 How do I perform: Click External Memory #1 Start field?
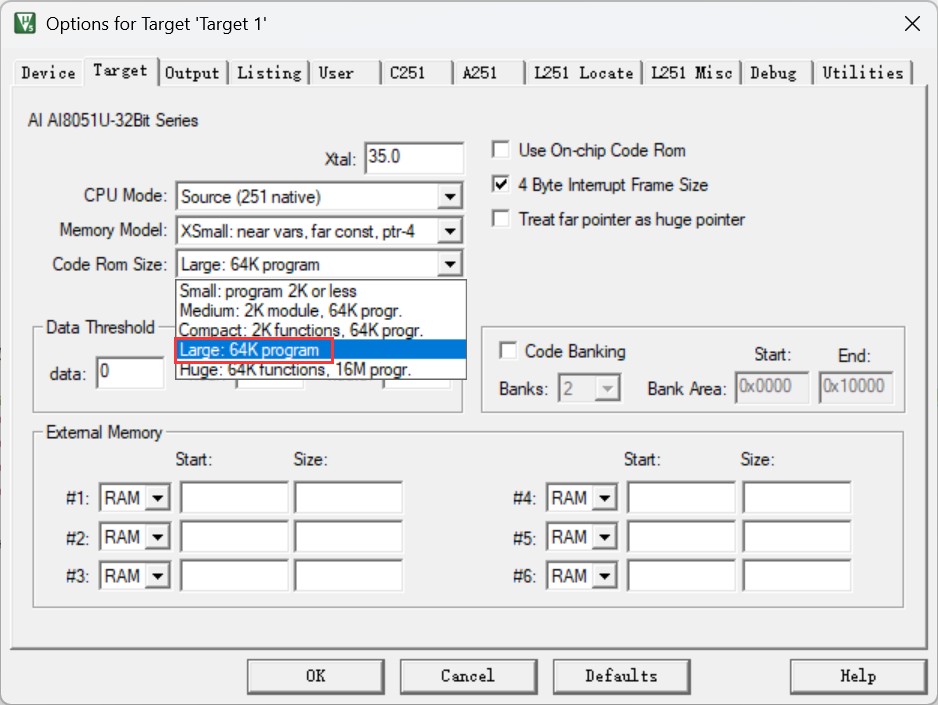[x=234, y=498]
